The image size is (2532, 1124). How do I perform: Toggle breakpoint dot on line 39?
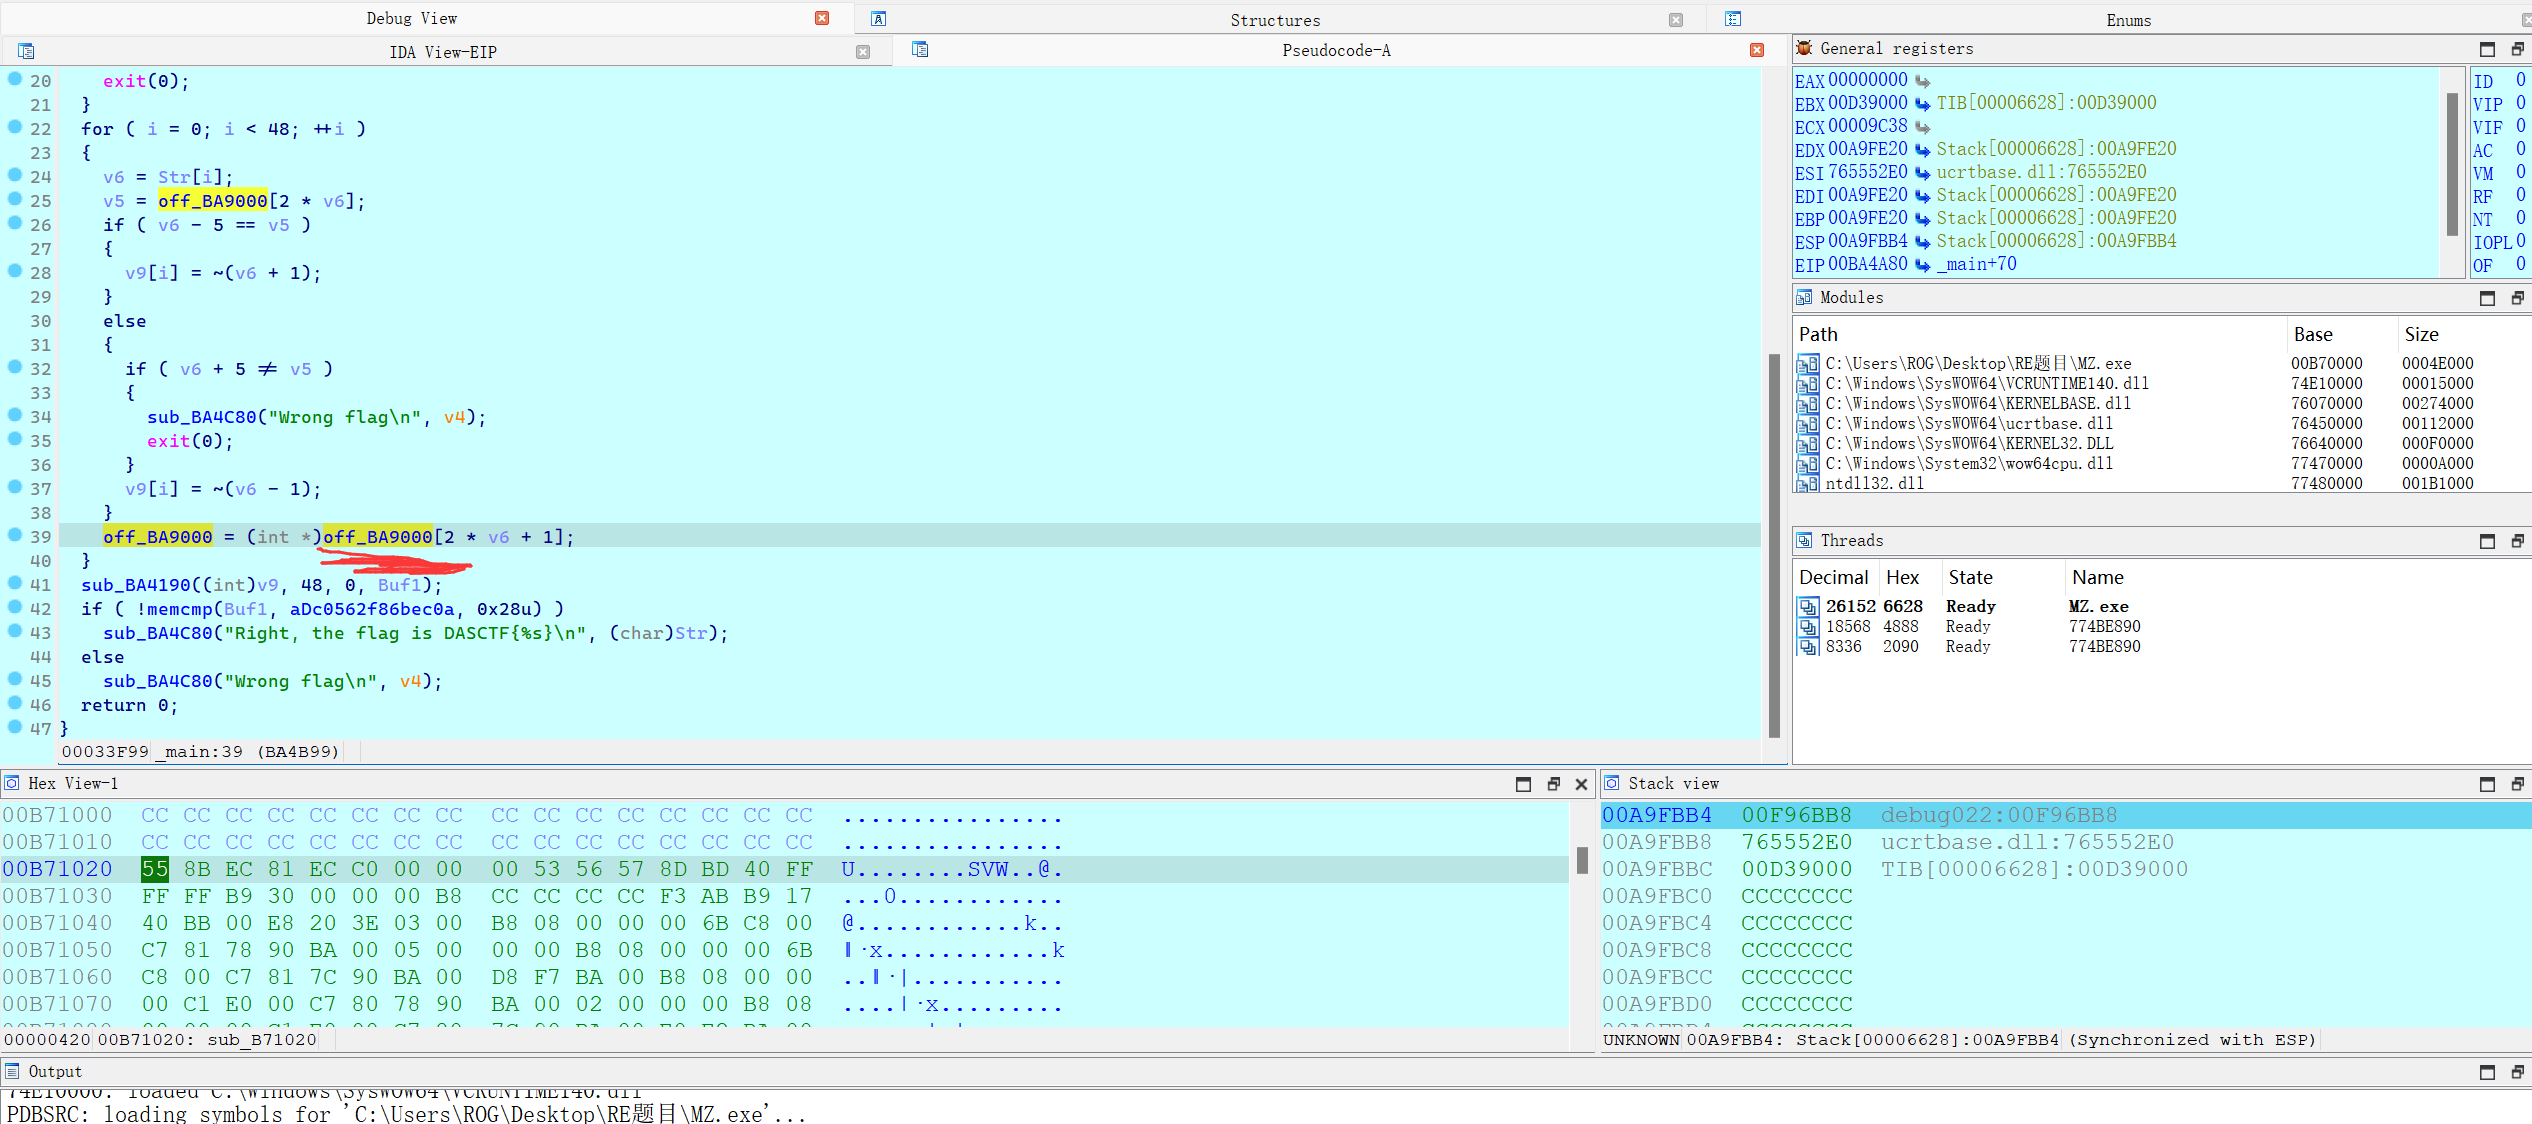coord(15,535)
